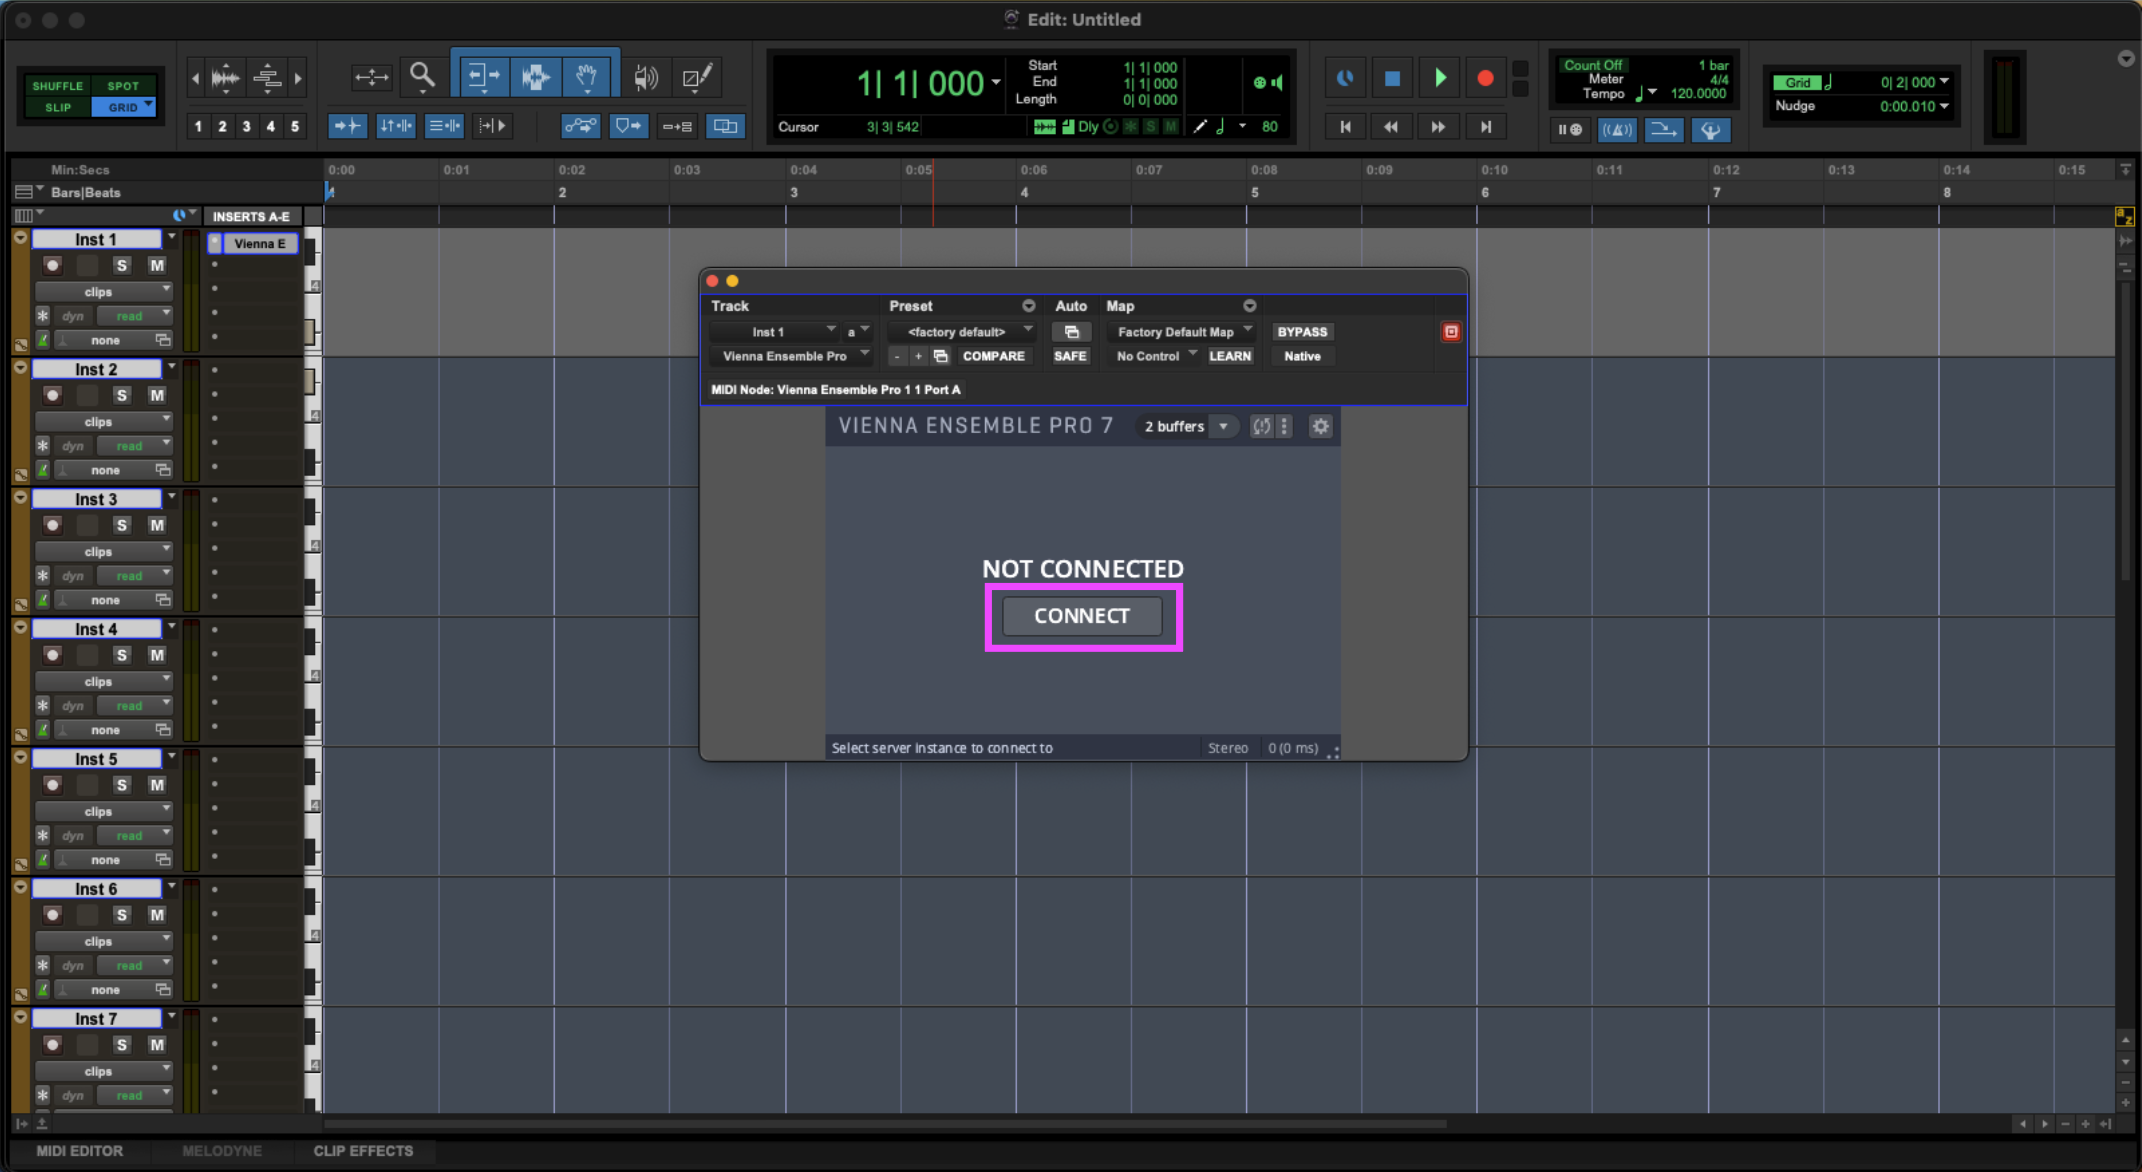
Task: Open the MIDI EDITOR tab
Action: [x=80, y=1151]
